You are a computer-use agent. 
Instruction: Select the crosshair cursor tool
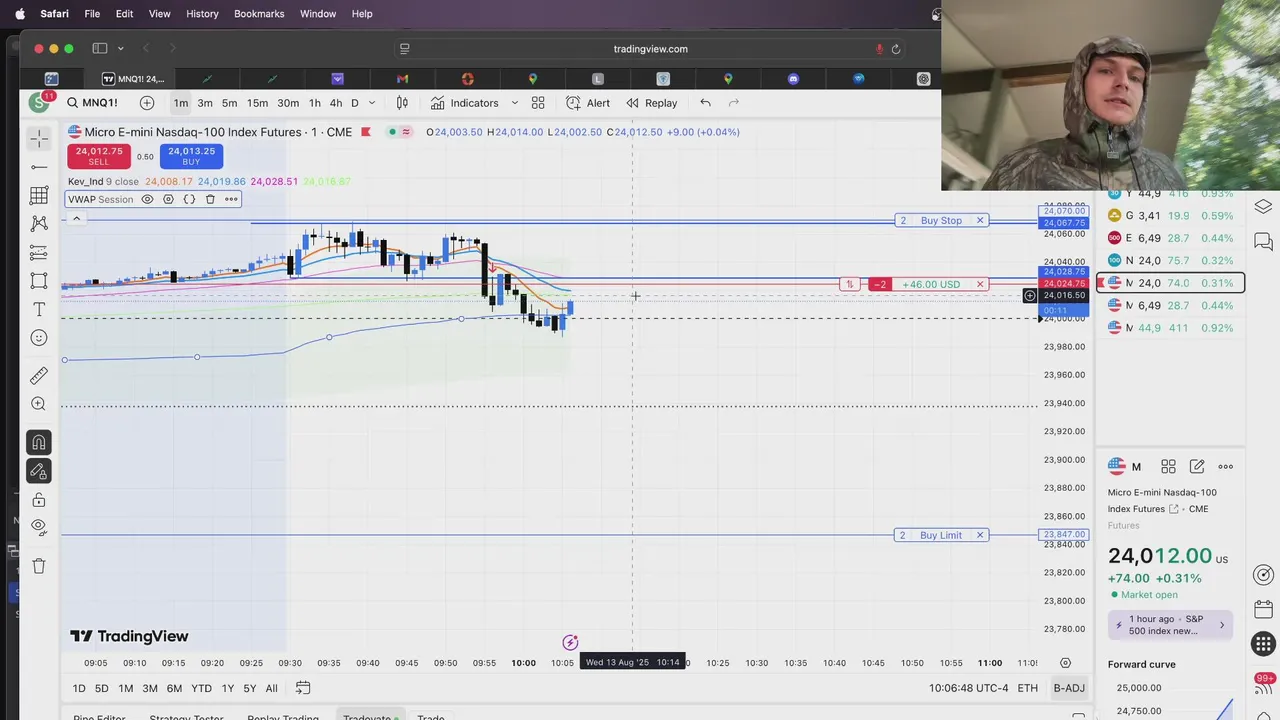(x=39, y=138)
